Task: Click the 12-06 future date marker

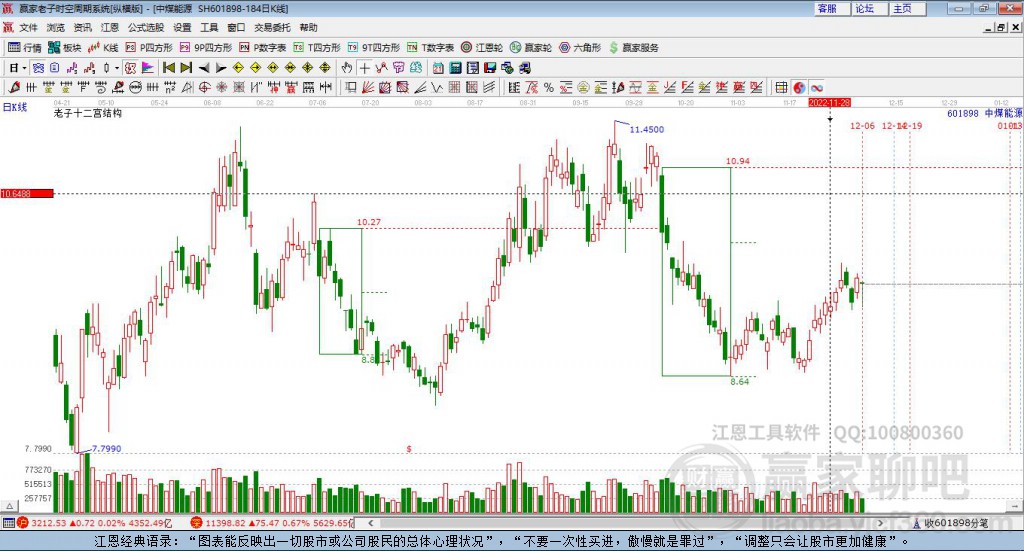Action: click(862, 126)
